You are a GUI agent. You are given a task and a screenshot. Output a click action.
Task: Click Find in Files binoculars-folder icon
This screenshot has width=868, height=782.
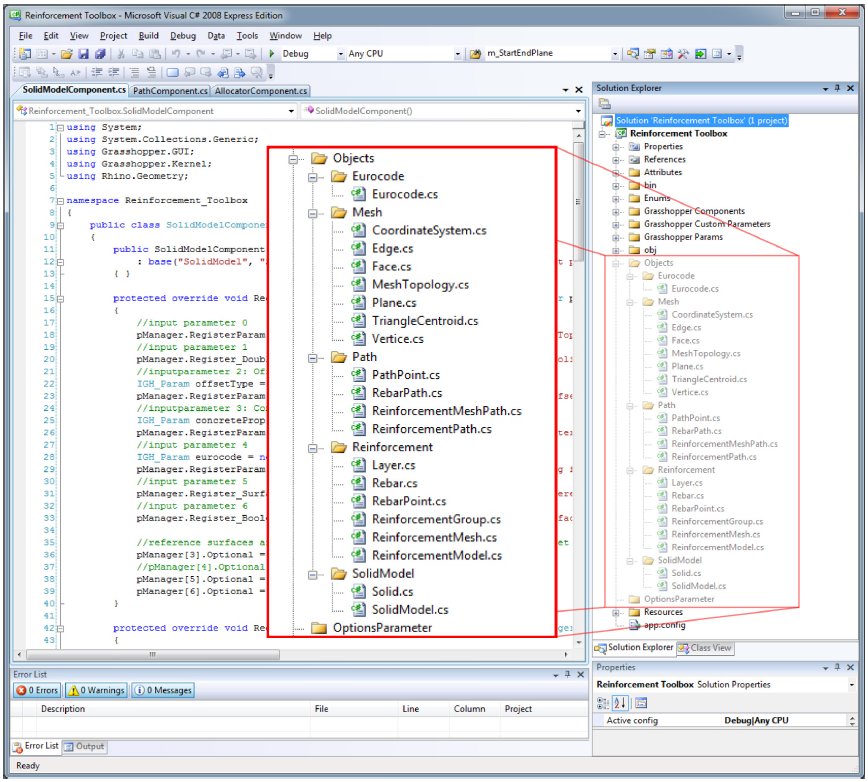point(475,54)
